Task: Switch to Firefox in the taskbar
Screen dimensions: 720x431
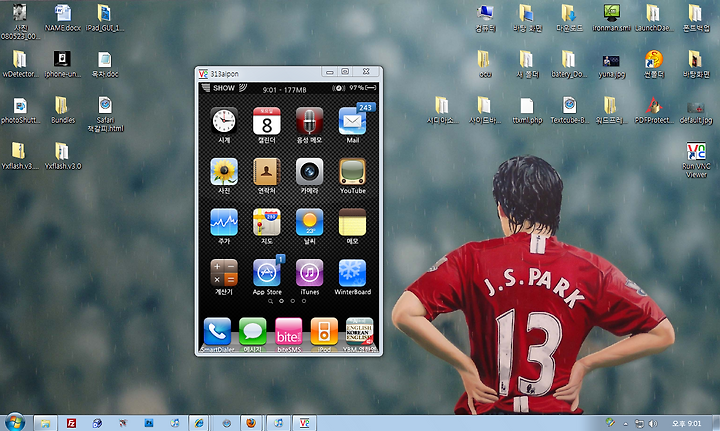Action: pos(251,423)
